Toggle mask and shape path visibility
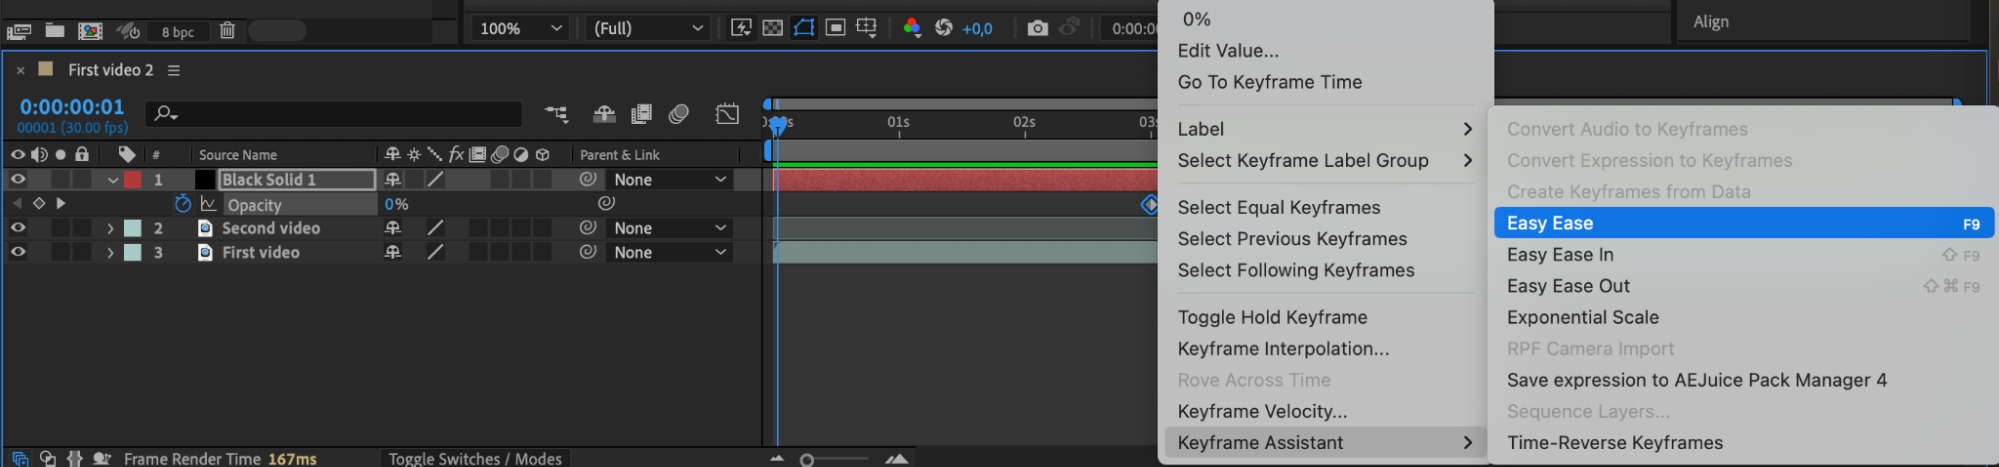This screenshot has height=467, width=1999. [x=804, y=28]
